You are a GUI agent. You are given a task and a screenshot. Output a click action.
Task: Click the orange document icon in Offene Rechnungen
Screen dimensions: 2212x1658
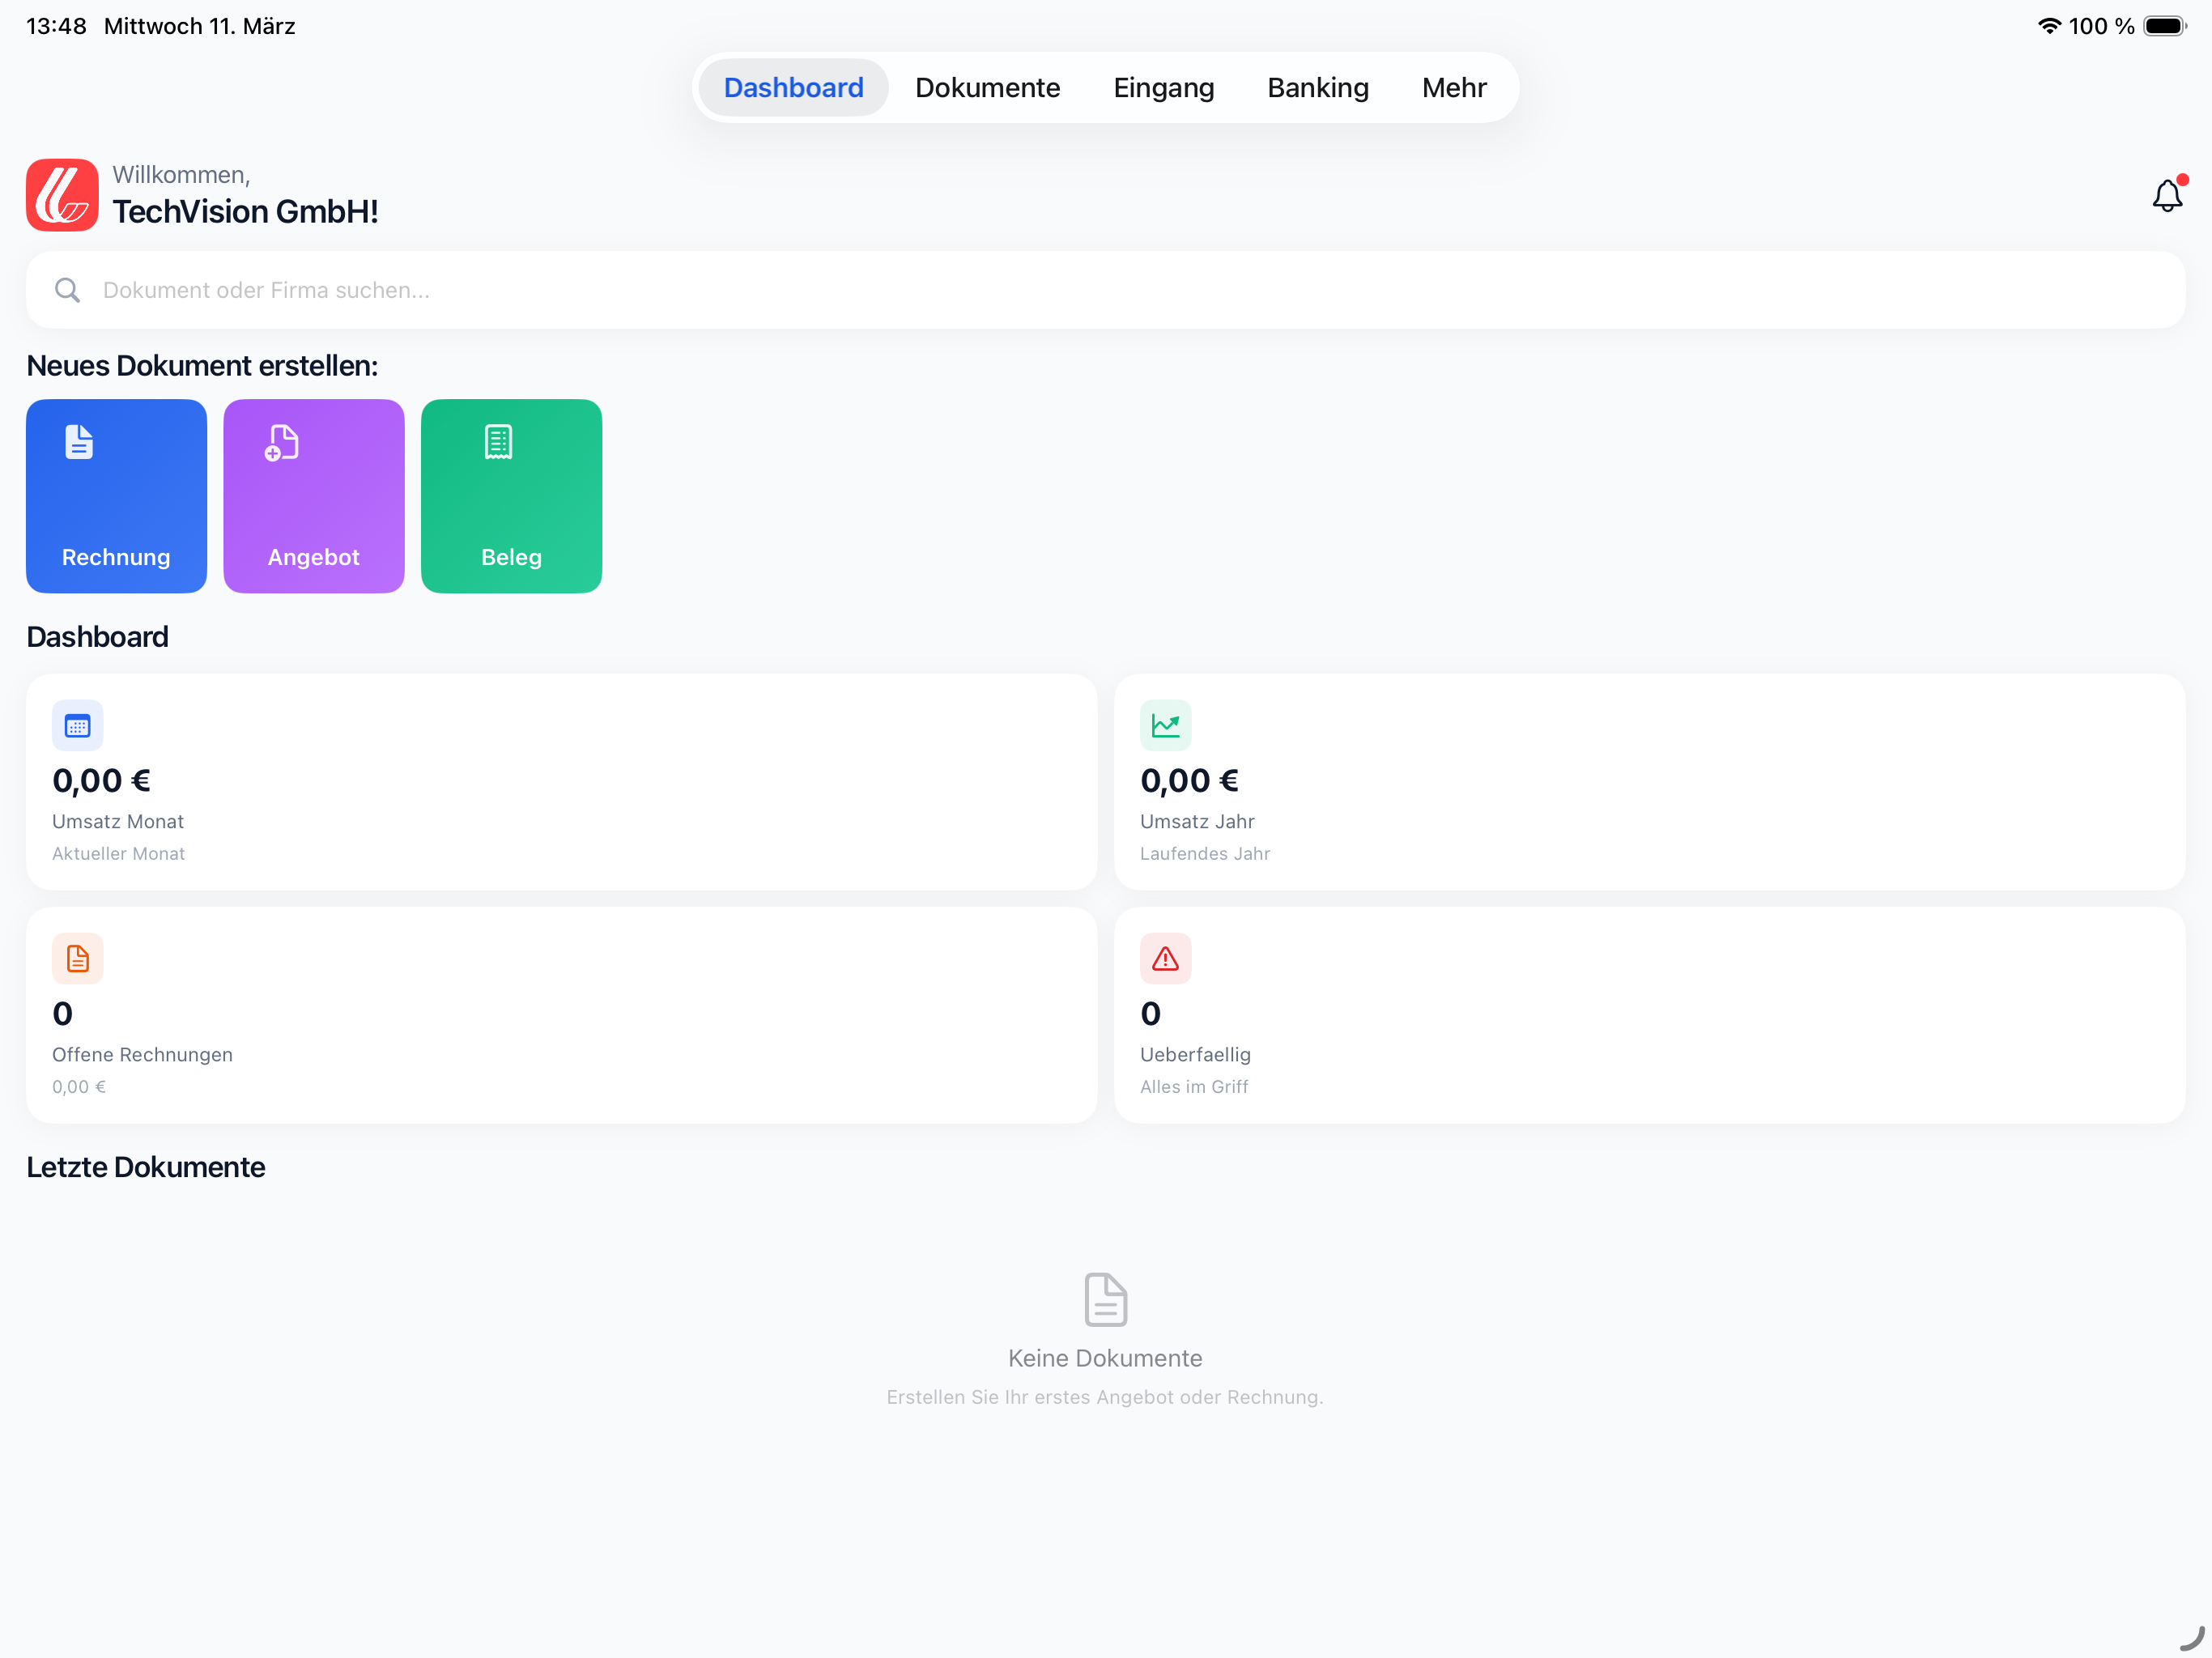(x=78, y=959)
